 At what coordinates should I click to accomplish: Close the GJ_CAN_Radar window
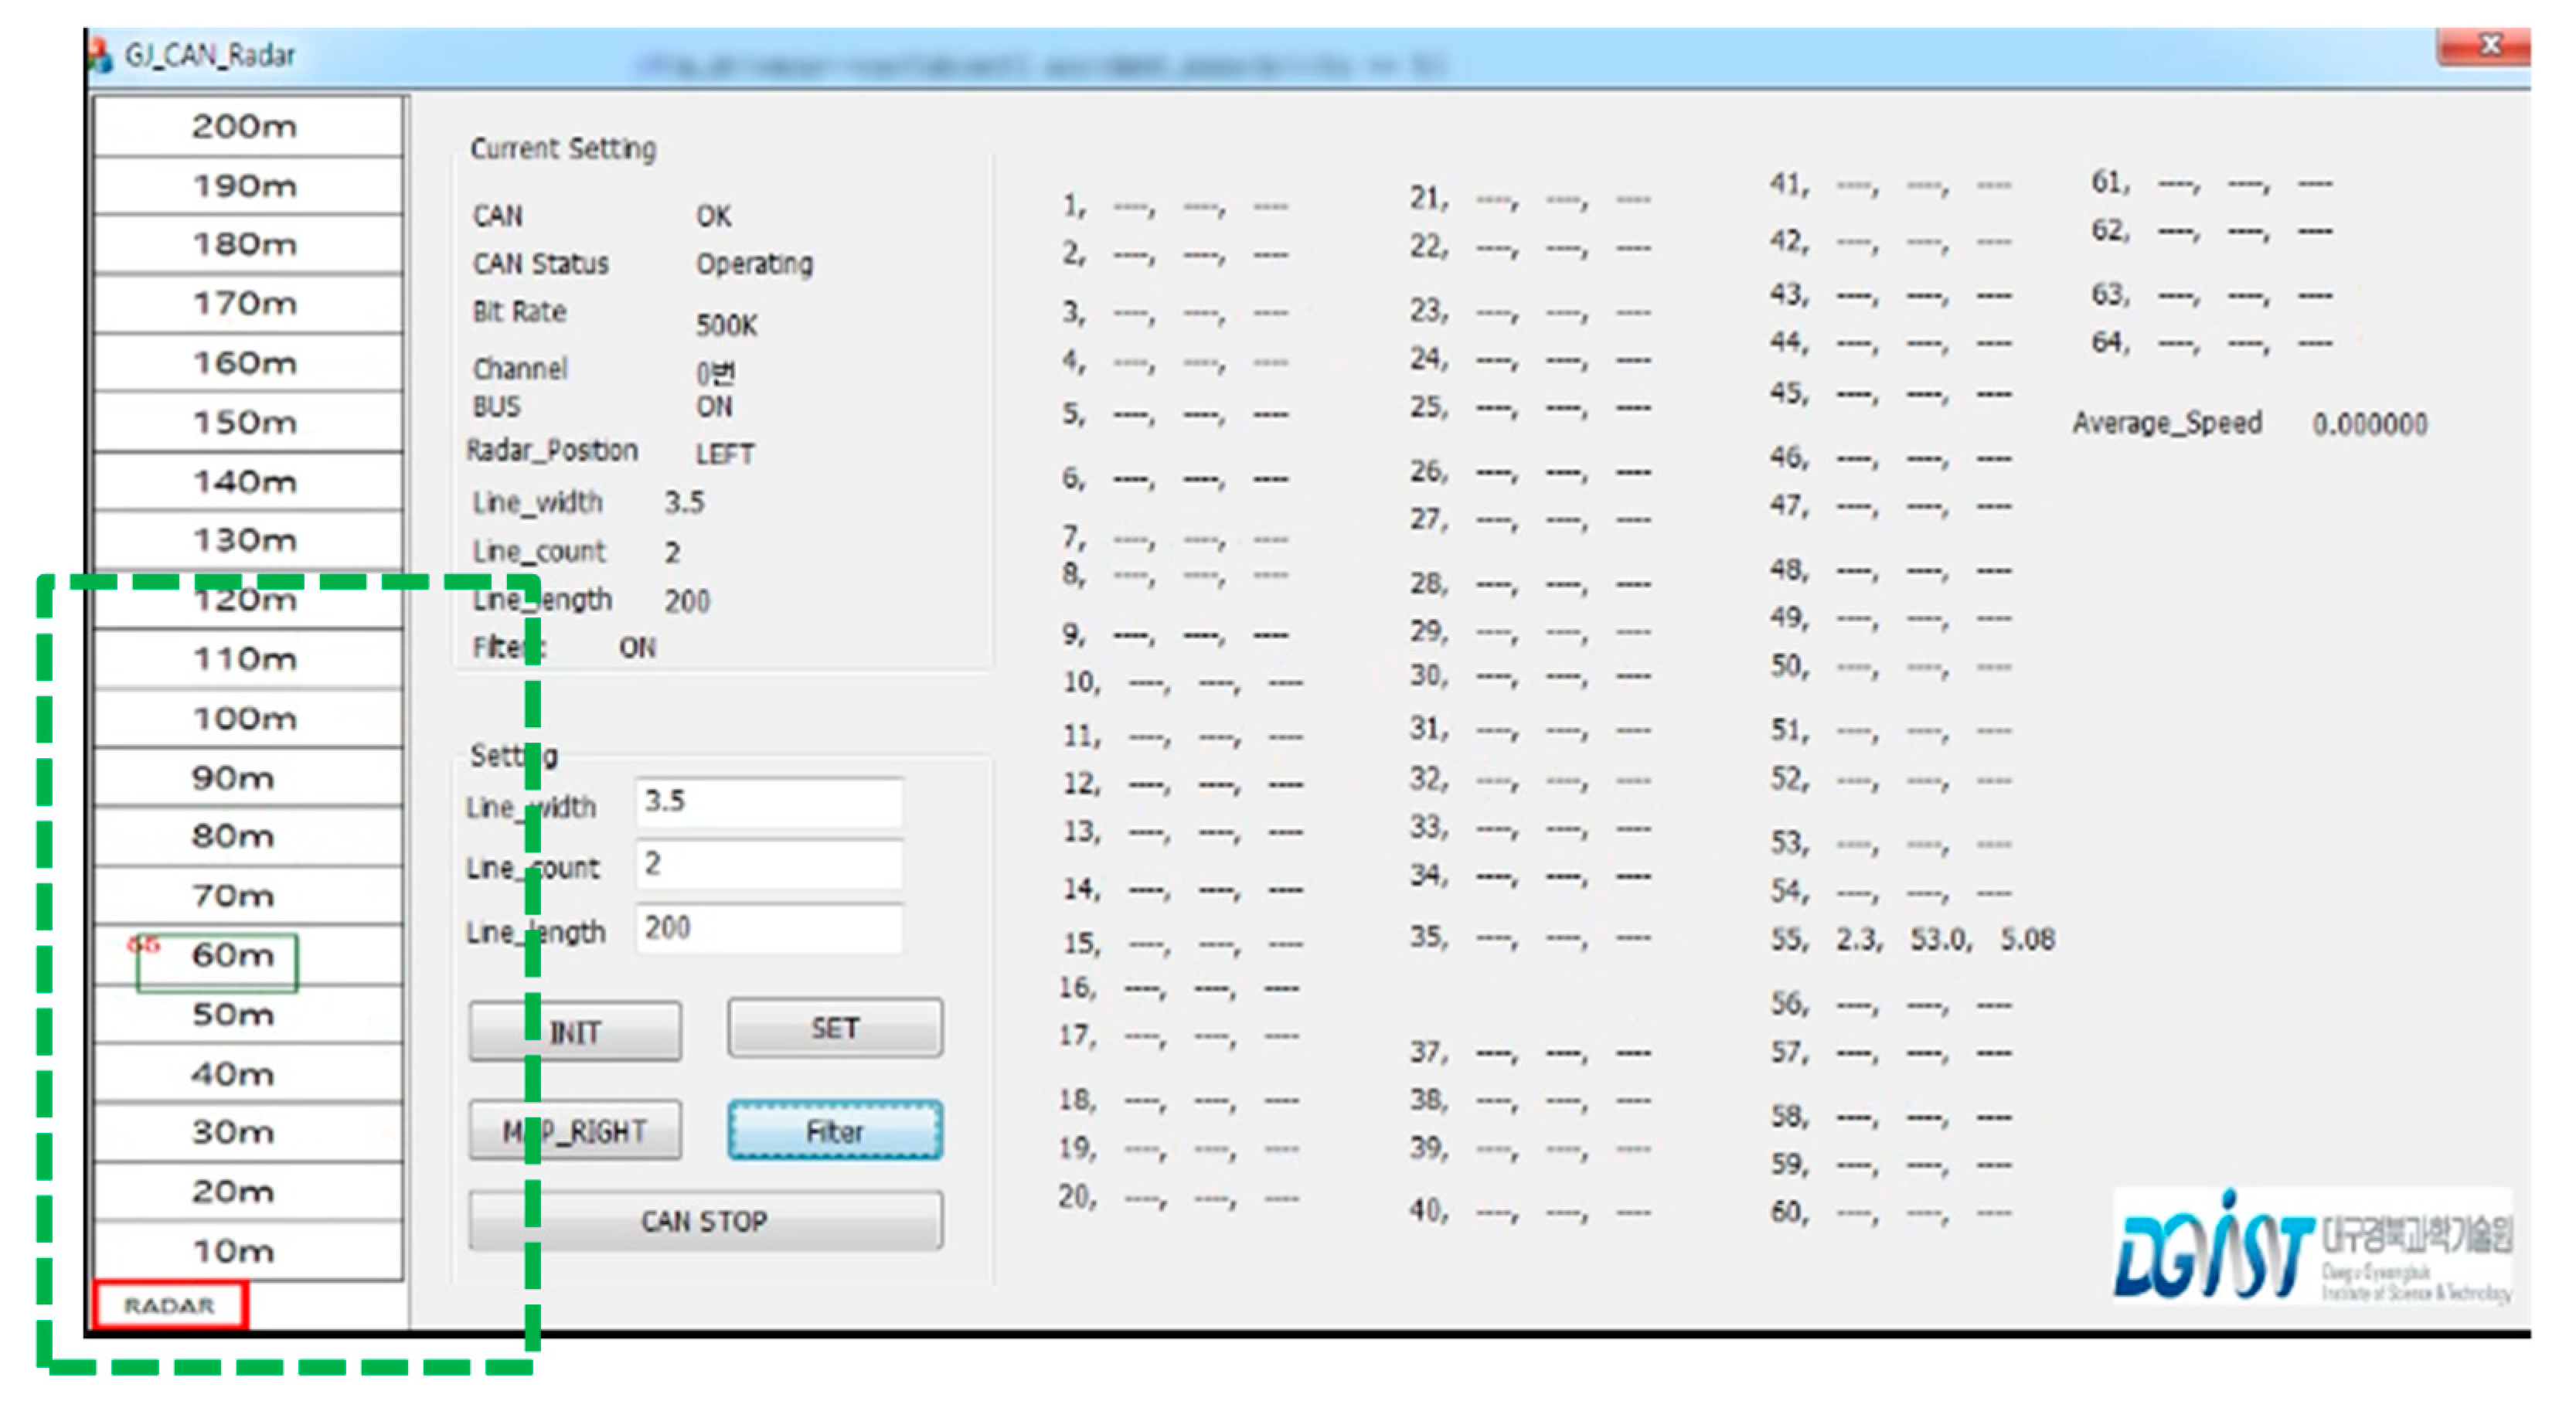[x=2489, y=46]
